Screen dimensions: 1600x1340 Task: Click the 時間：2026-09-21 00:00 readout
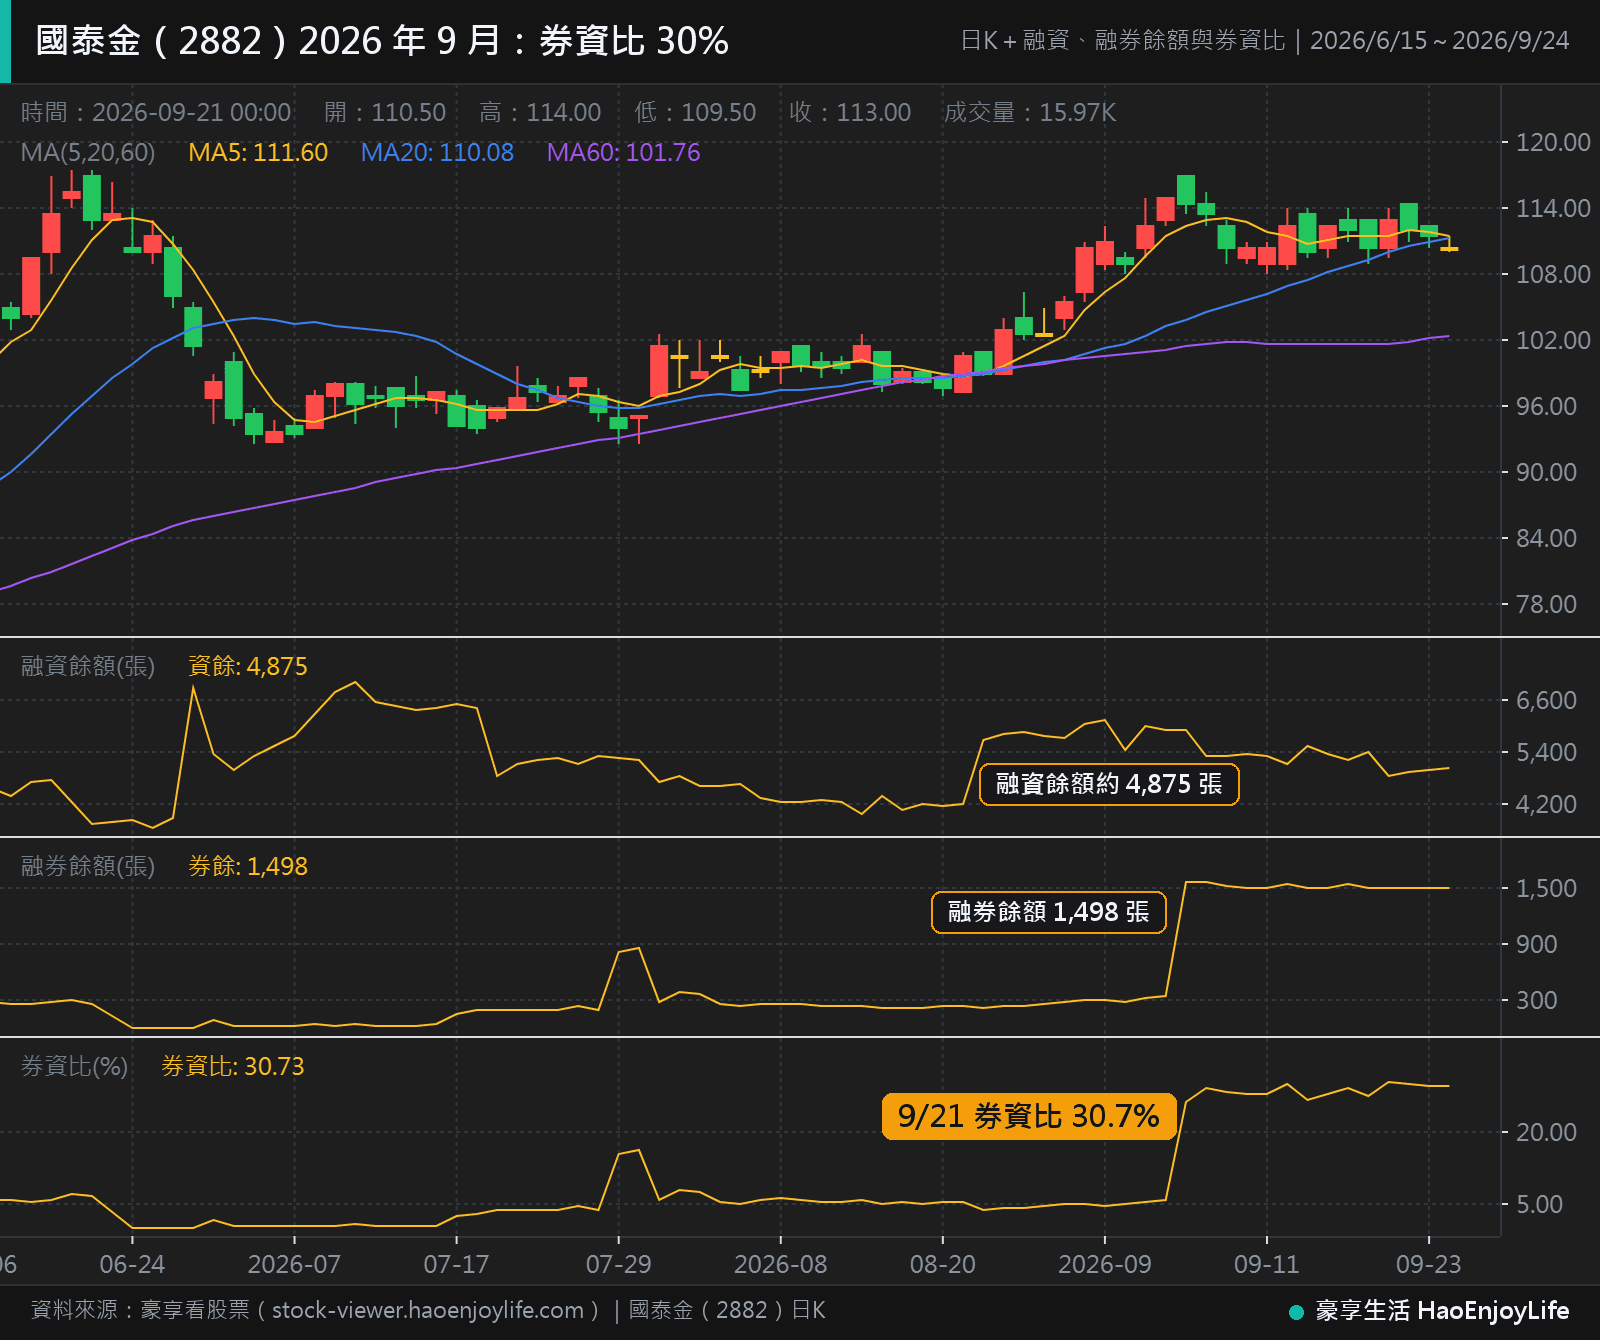[156, 112]
